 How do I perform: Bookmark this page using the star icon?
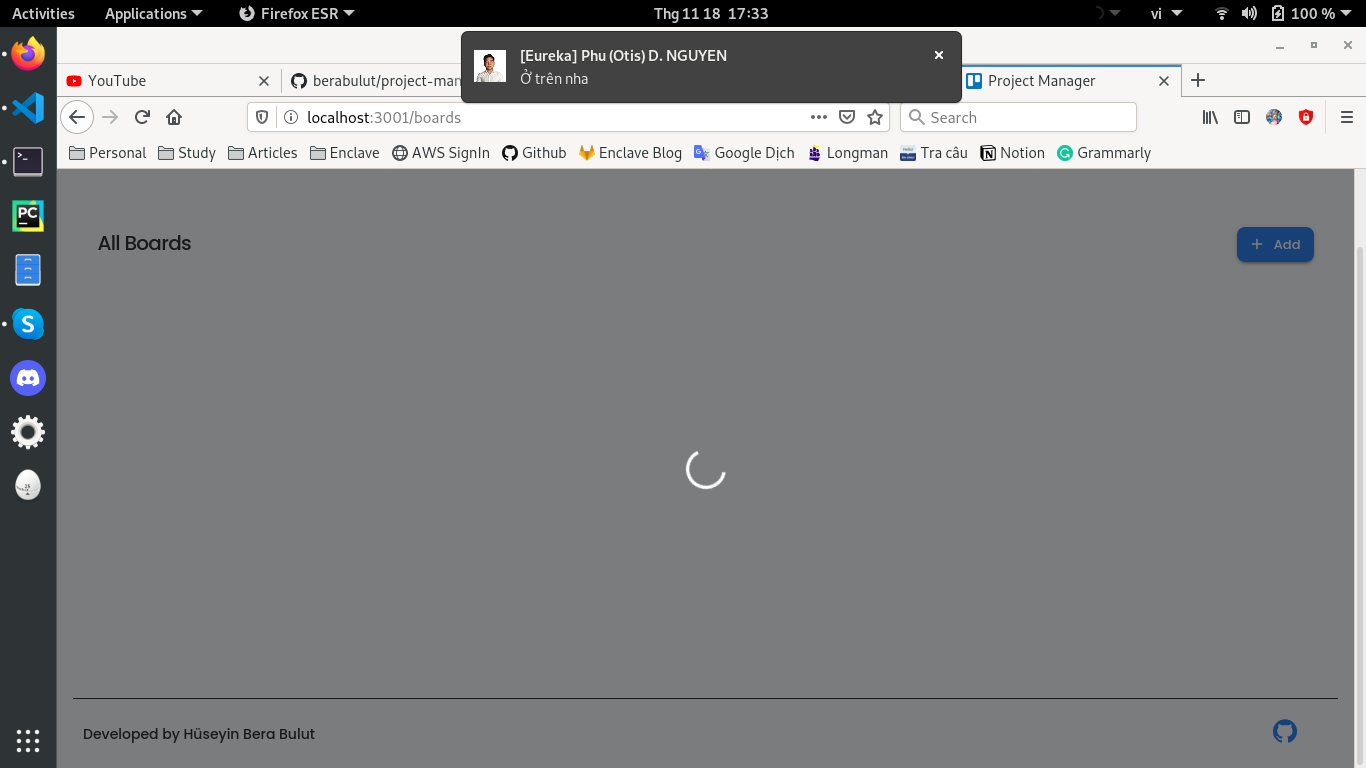click(x=874, y=117)
